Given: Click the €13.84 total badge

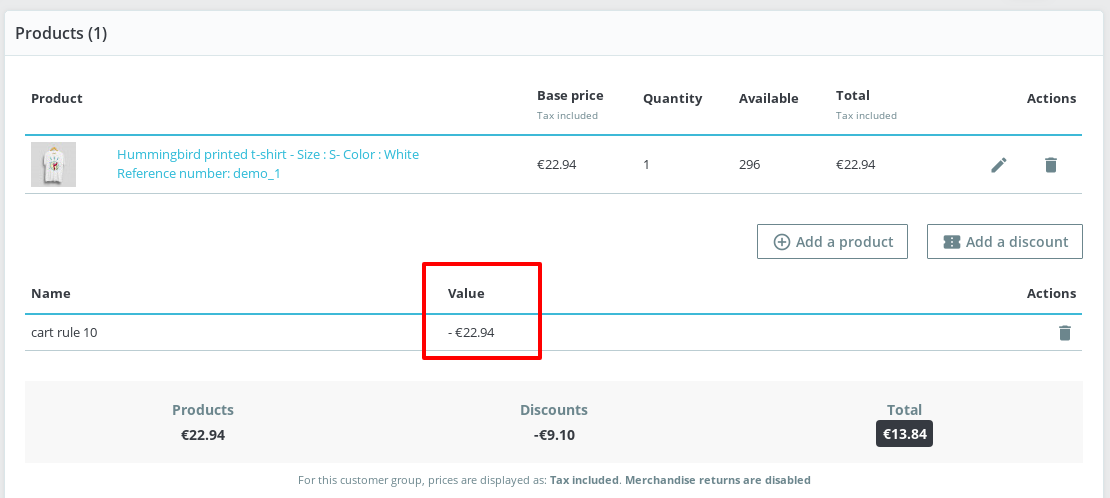Looking at the screenshot, I should (x=904, y=434).
